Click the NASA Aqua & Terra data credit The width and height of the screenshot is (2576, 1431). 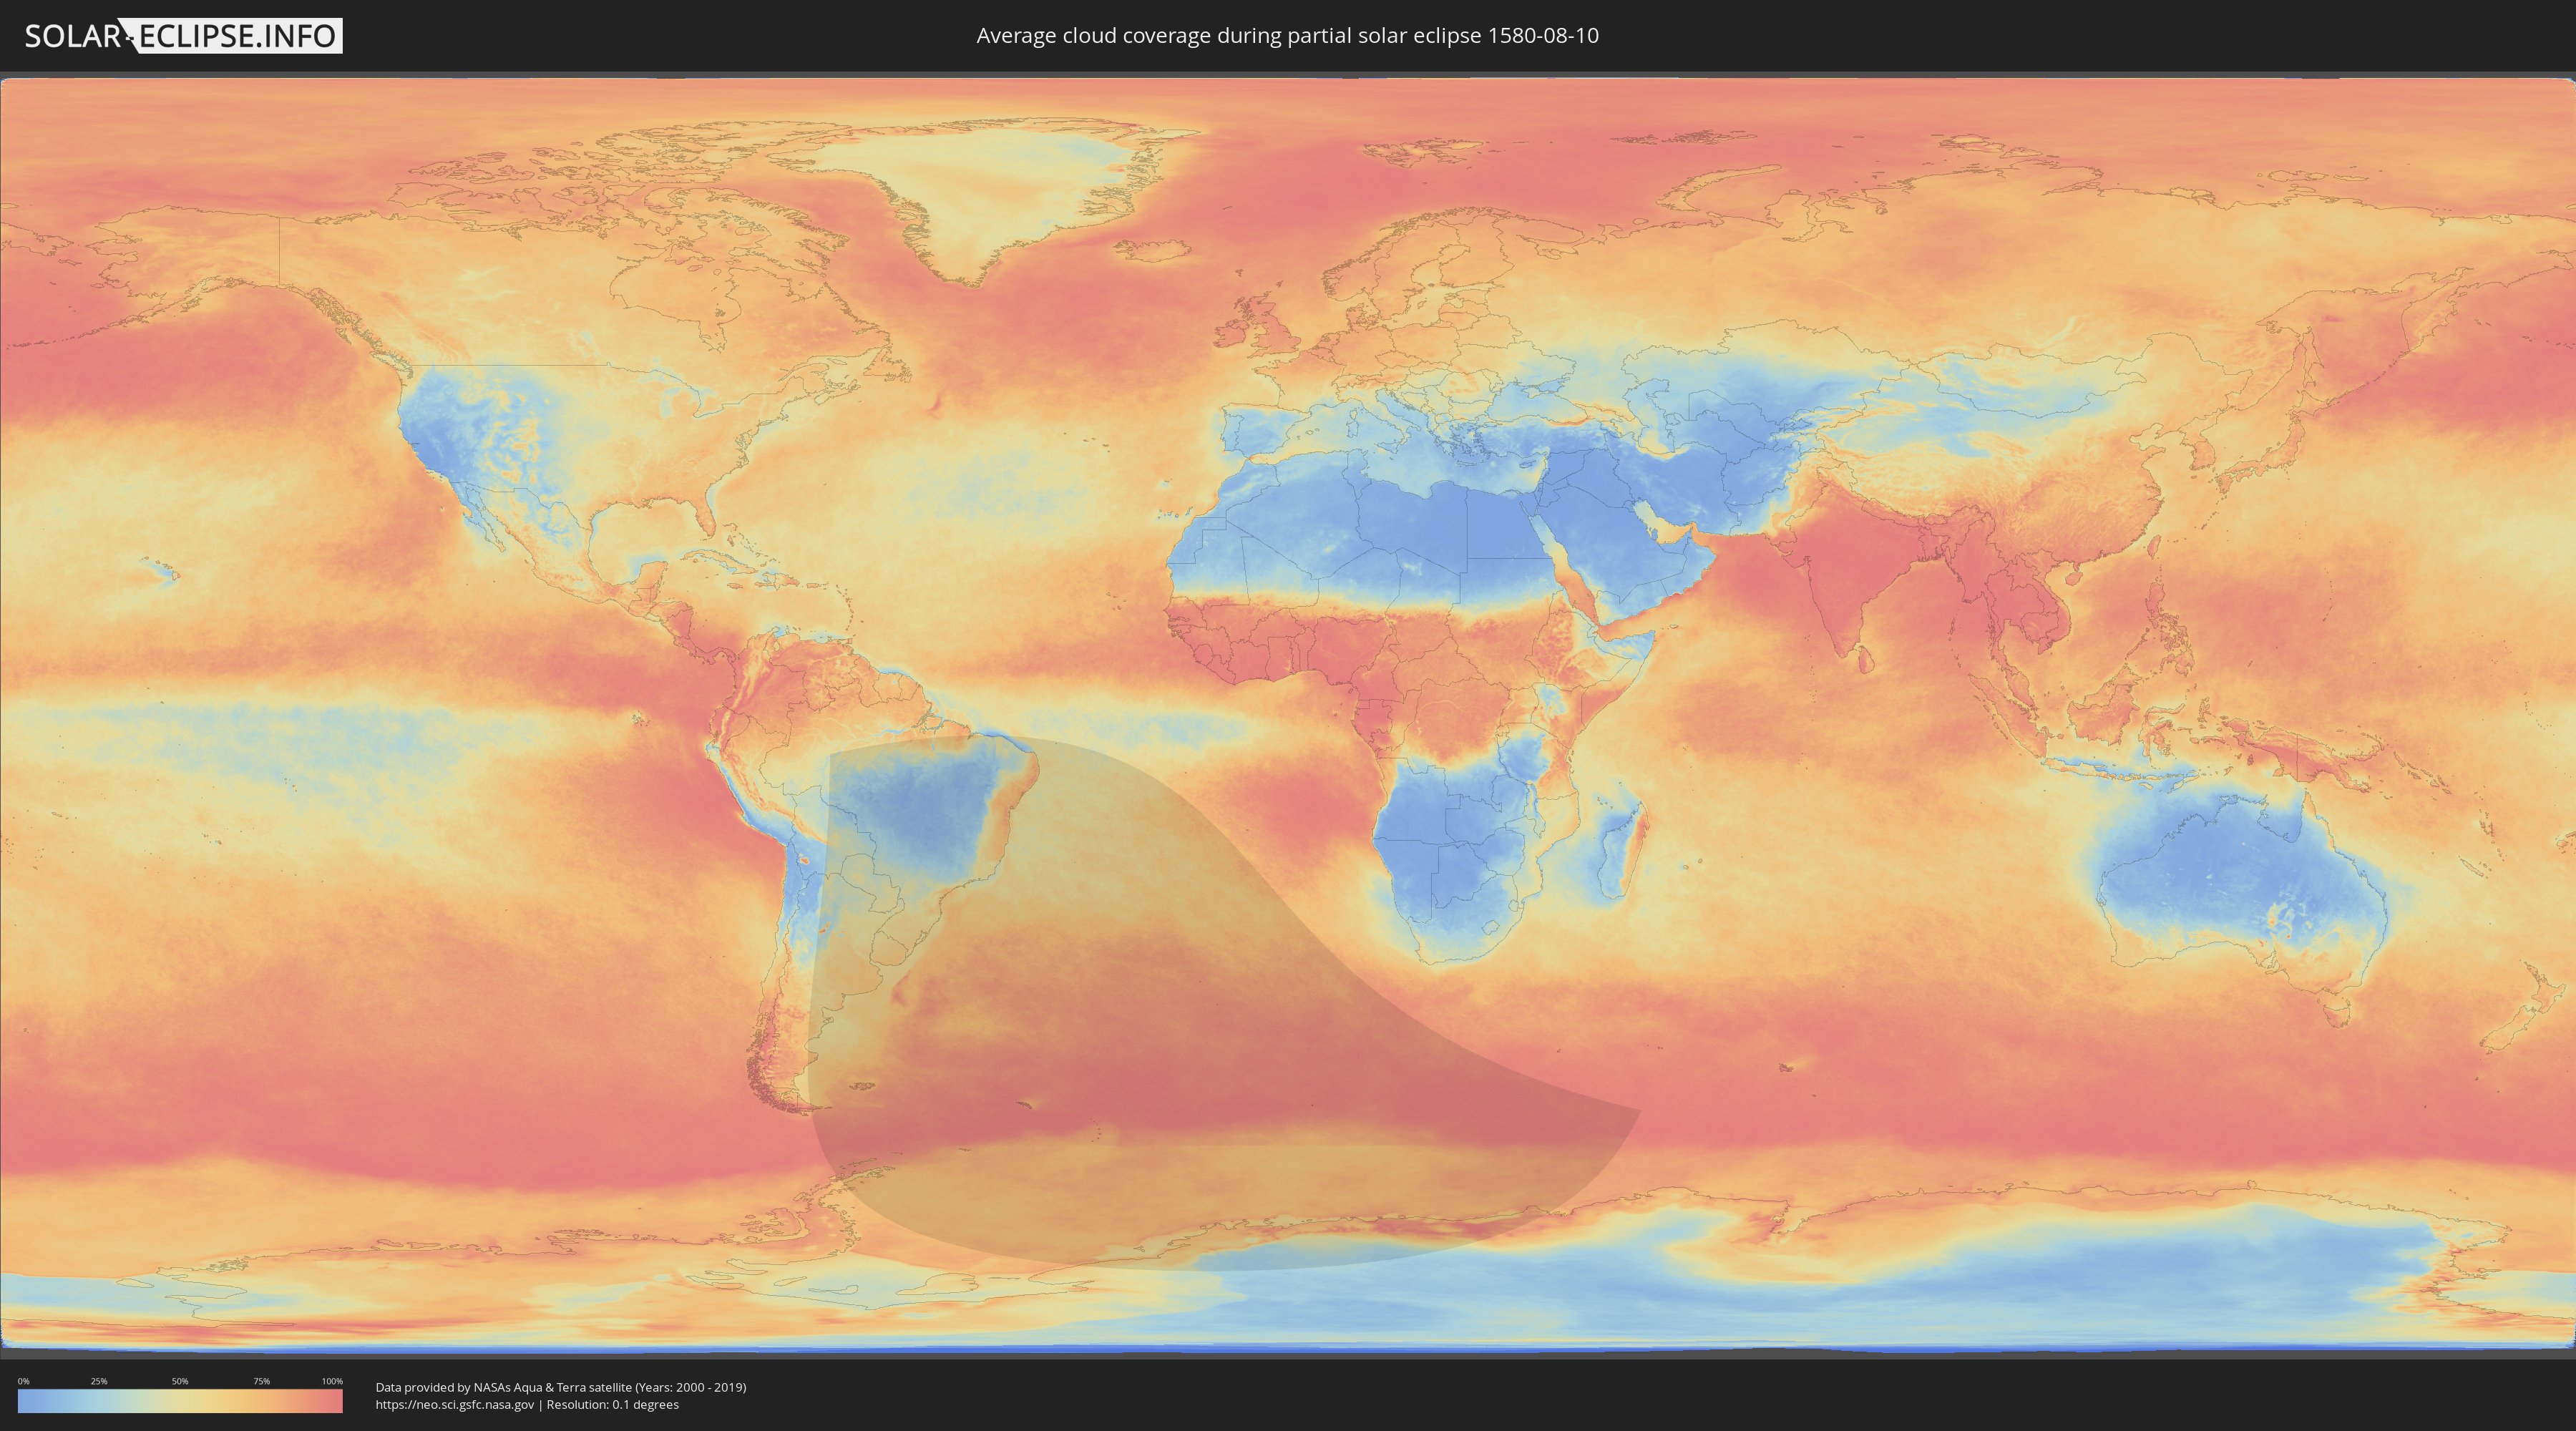(560, 1387)
